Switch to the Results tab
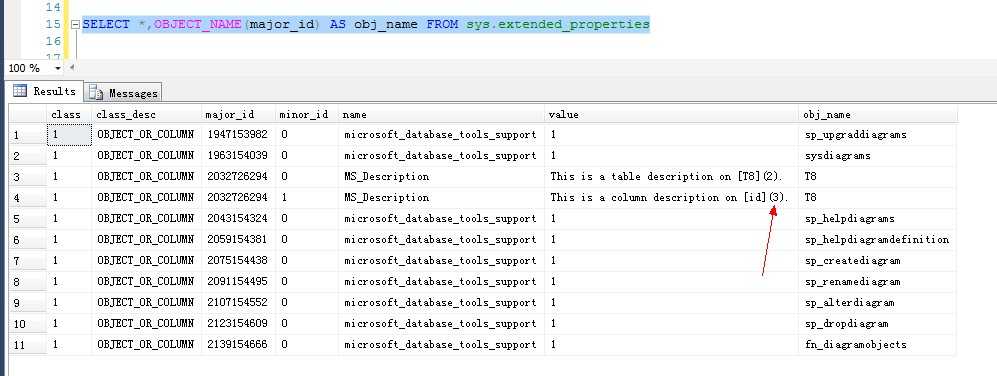 pyautogui.click(x=44, y=91)
